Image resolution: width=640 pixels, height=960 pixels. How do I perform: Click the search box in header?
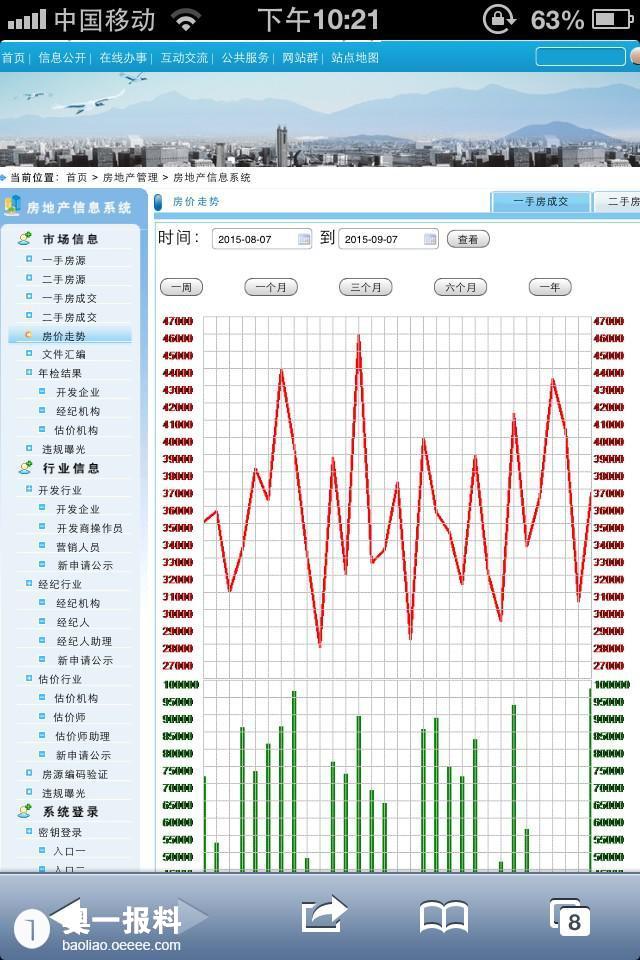(580, 57)
